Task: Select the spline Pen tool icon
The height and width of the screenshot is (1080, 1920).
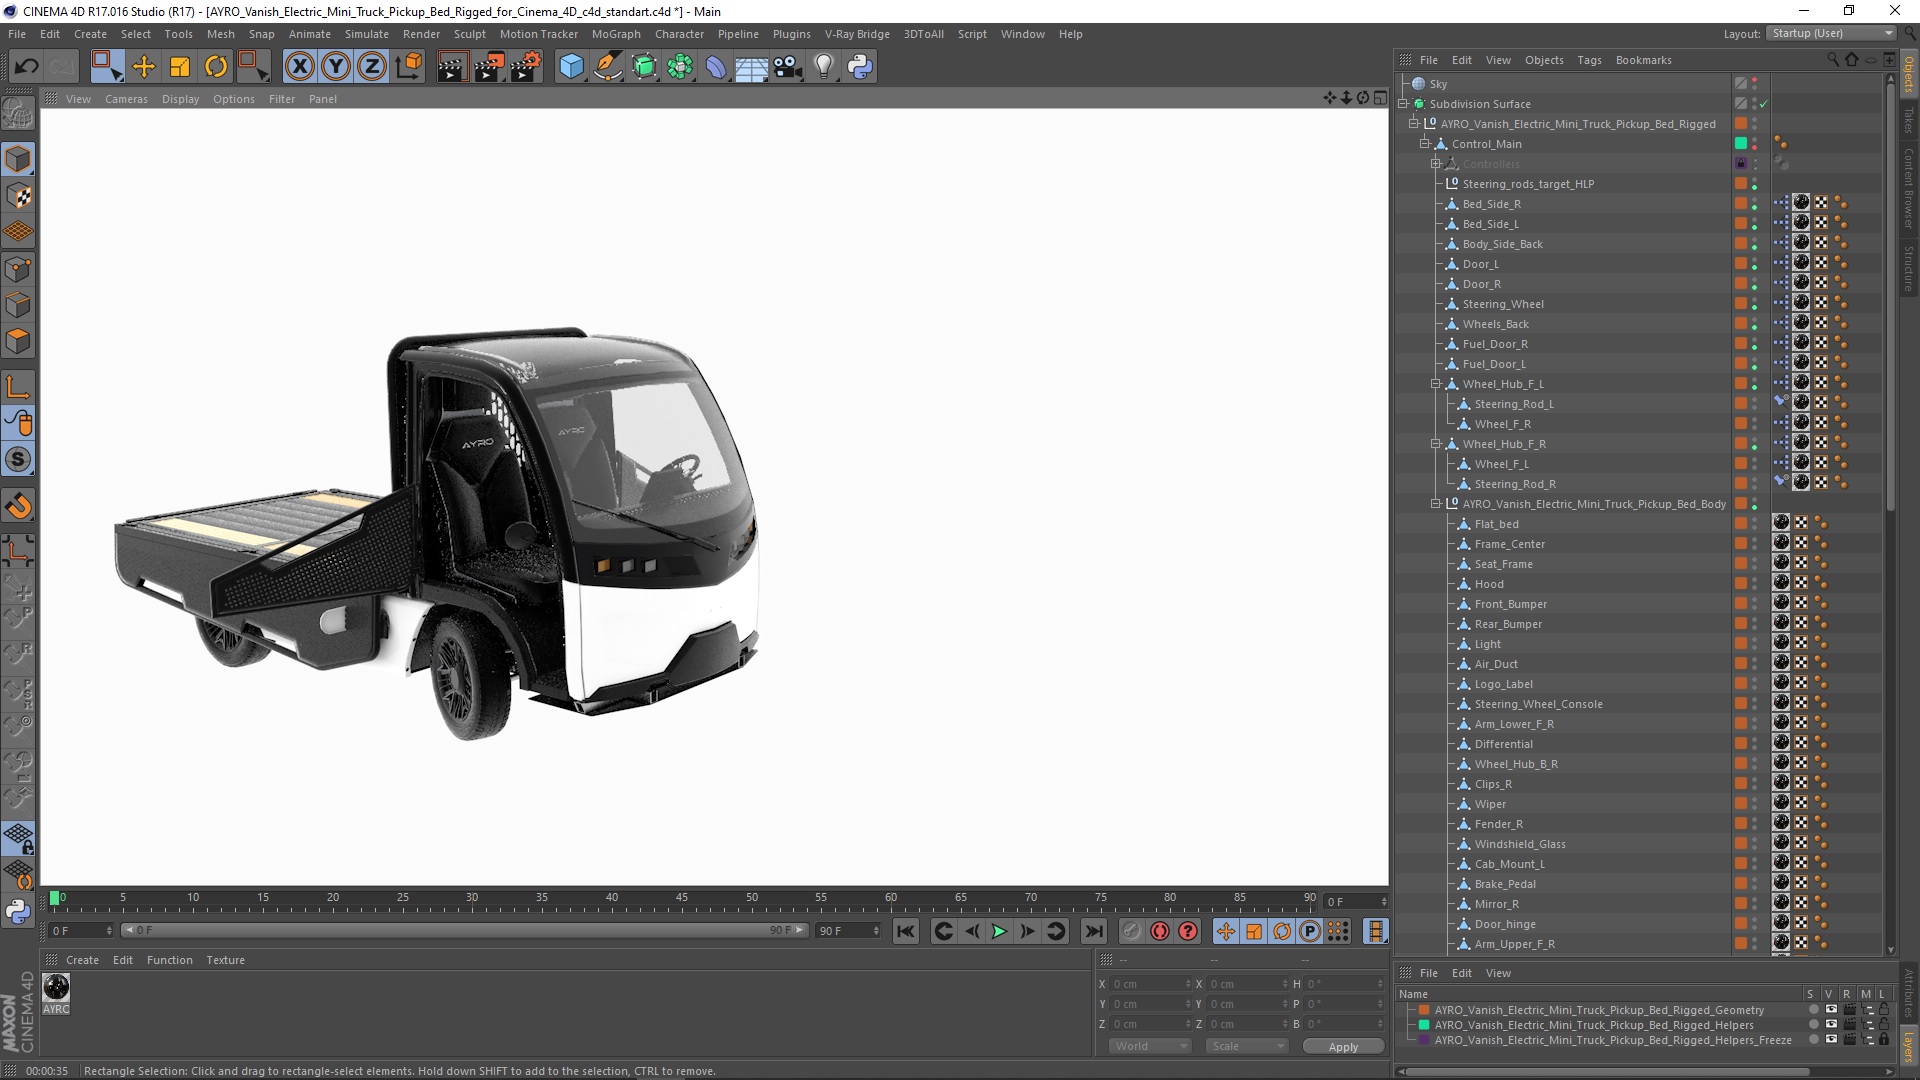Action: [x=607, y=67]
